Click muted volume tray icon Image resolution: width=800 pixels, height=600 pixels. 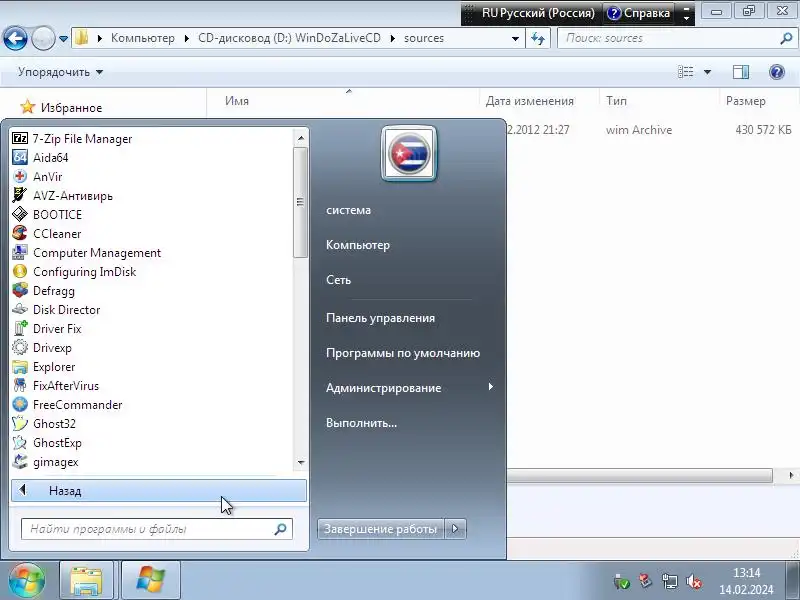694,581
